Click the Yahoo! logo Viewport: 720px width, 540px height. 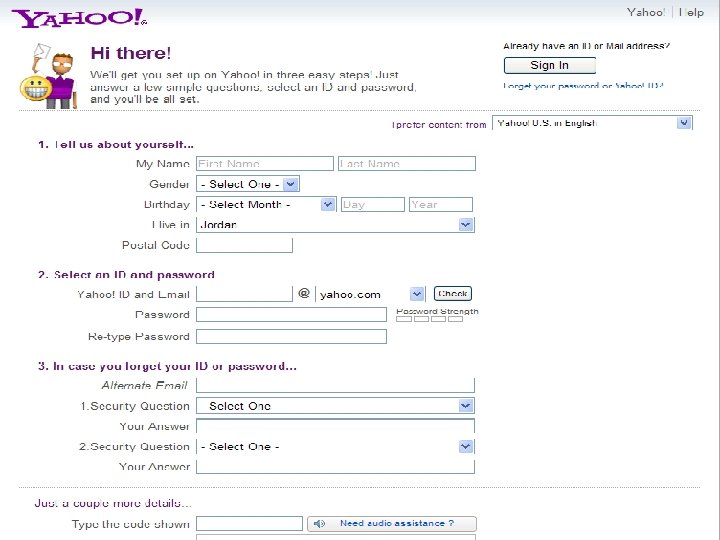pos(79,18)
